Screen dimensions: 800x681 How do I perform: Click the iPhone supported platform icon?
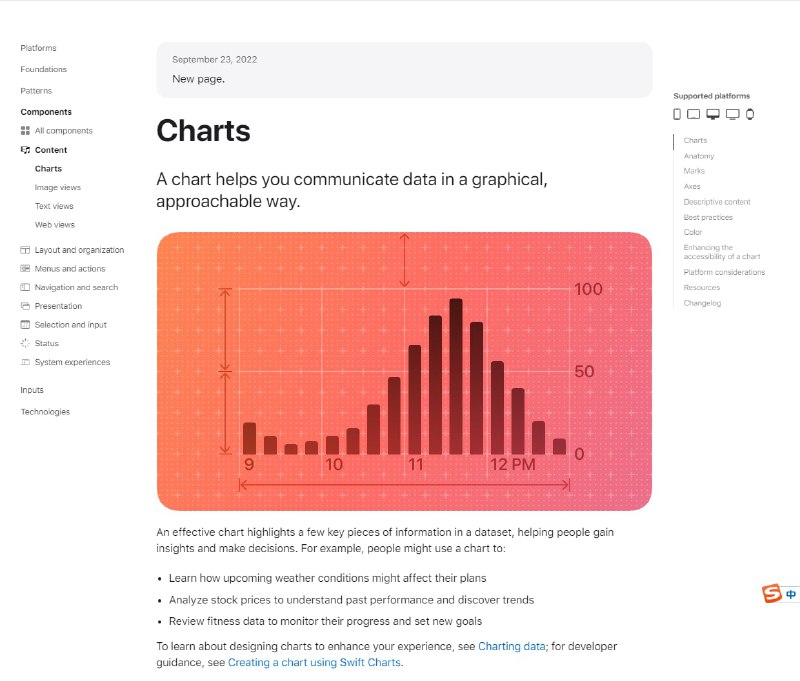coord(677,114)
